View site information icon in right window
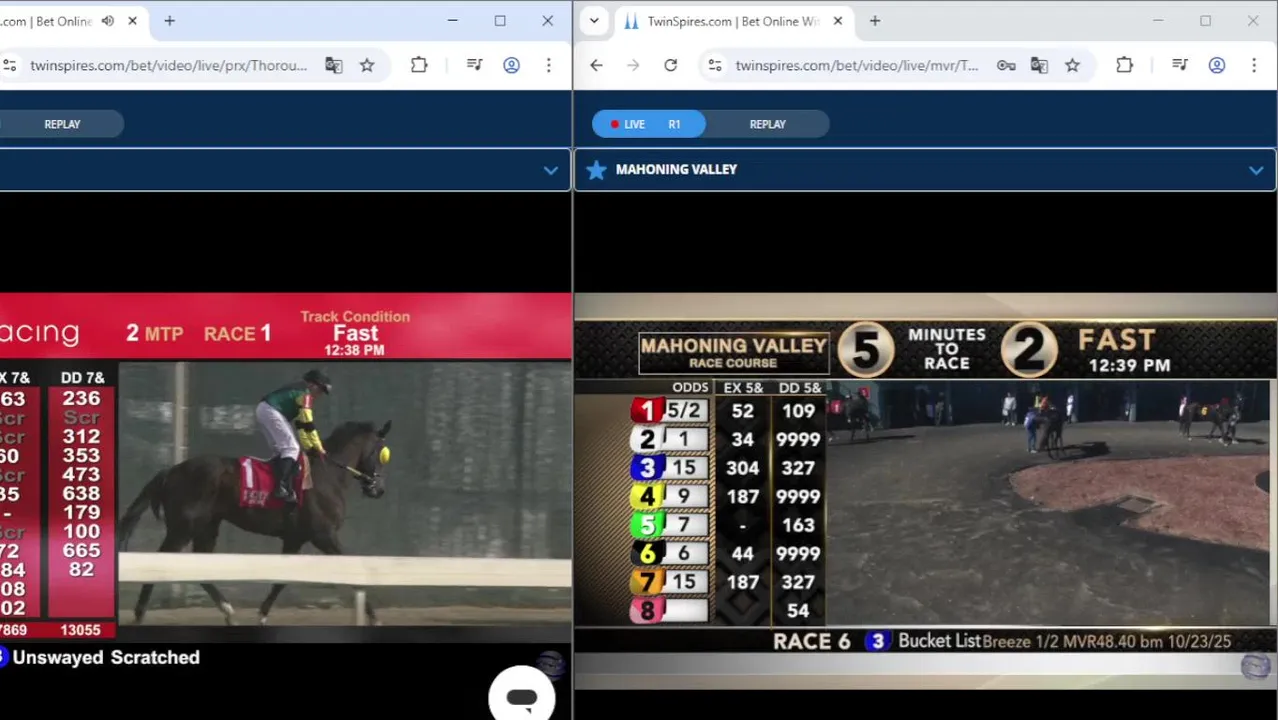Viewport: 1278px width, 720px height. click(714, 65)
